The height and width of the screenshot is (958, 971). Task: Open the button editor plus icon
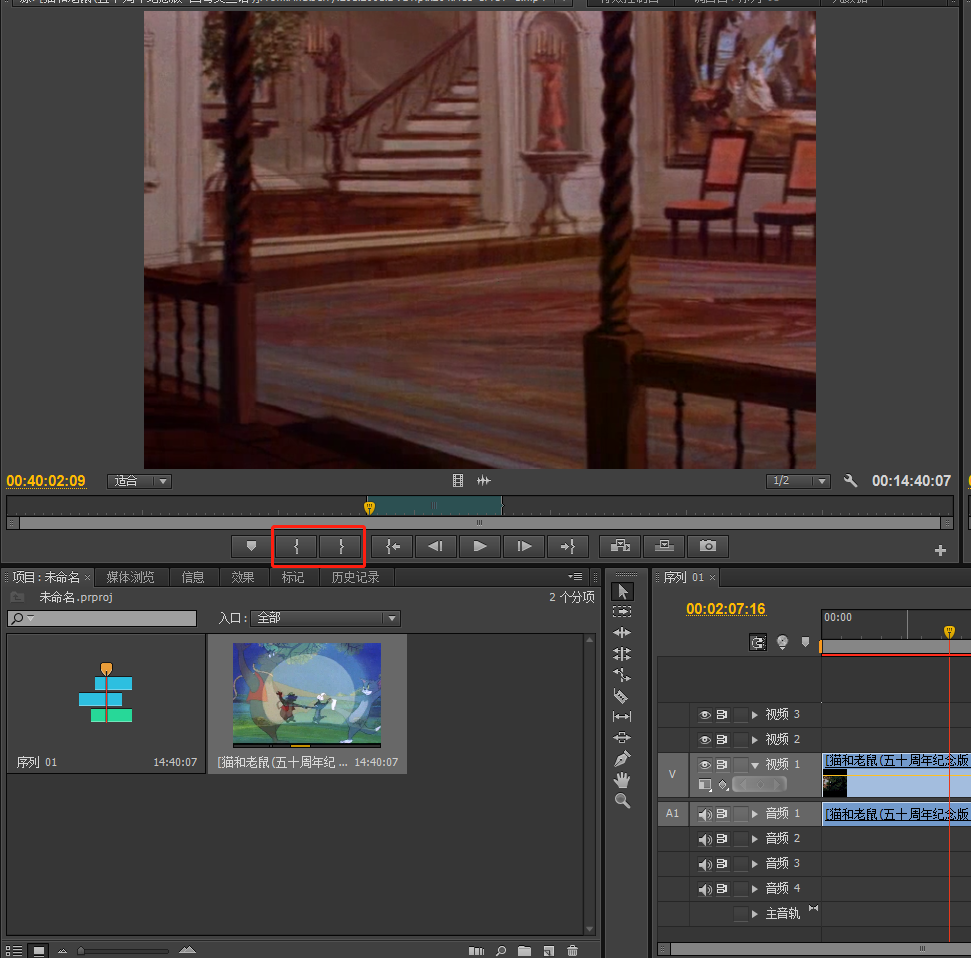coord(940,551)
